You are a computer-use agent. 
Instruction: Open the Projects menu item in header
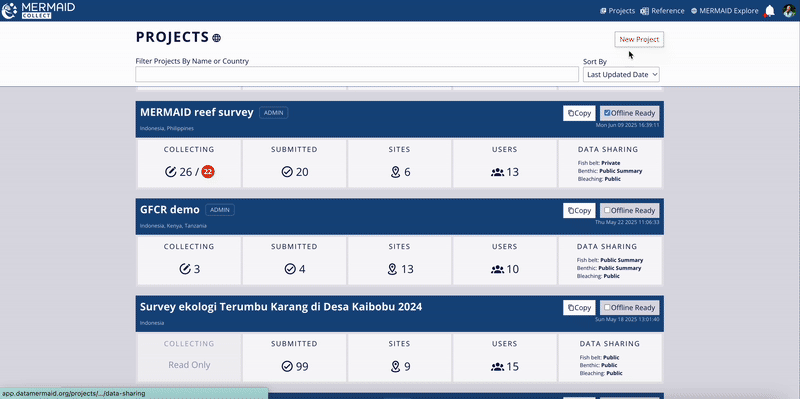tap(618, 11)
